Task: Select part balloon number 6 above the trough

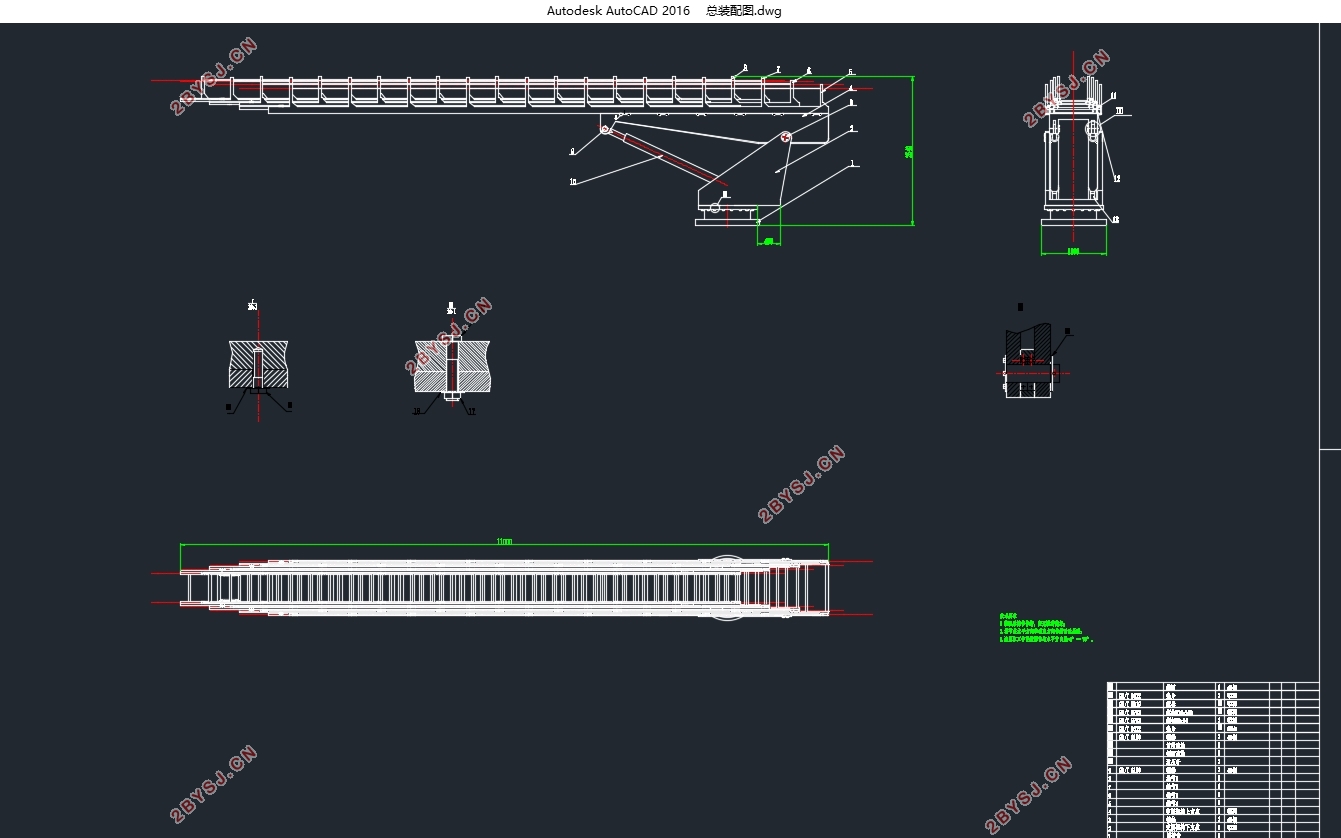Action: click(x=809, y=71)
